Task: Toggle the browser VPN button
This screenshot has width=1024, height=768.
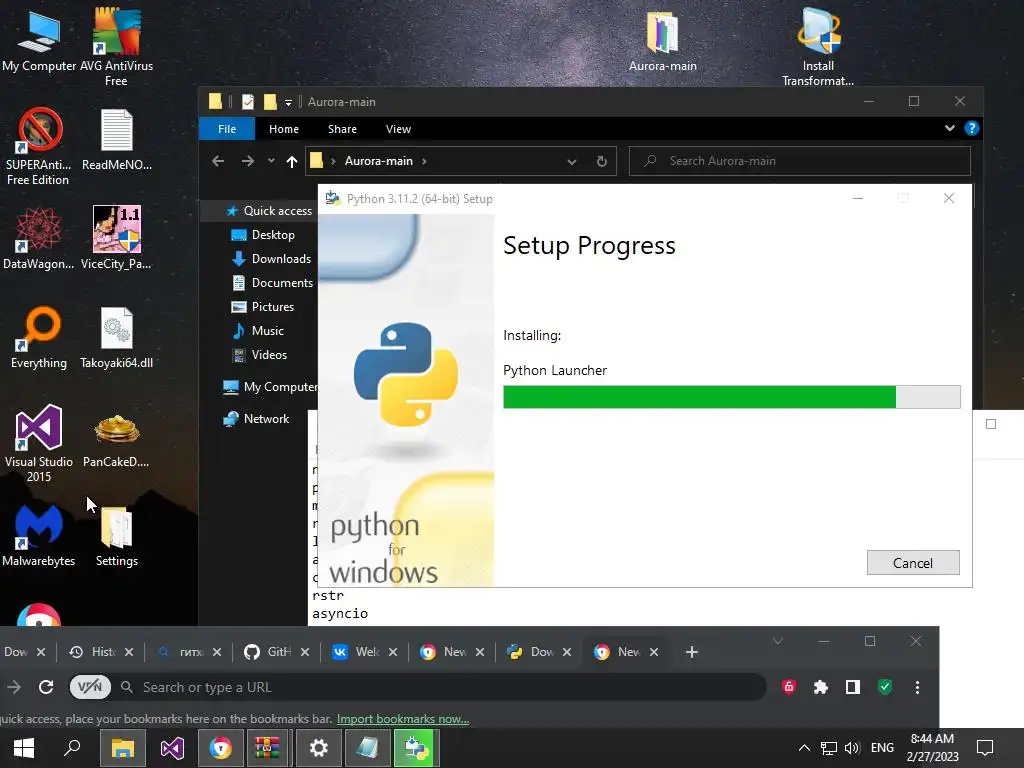Action: [90, 687]
